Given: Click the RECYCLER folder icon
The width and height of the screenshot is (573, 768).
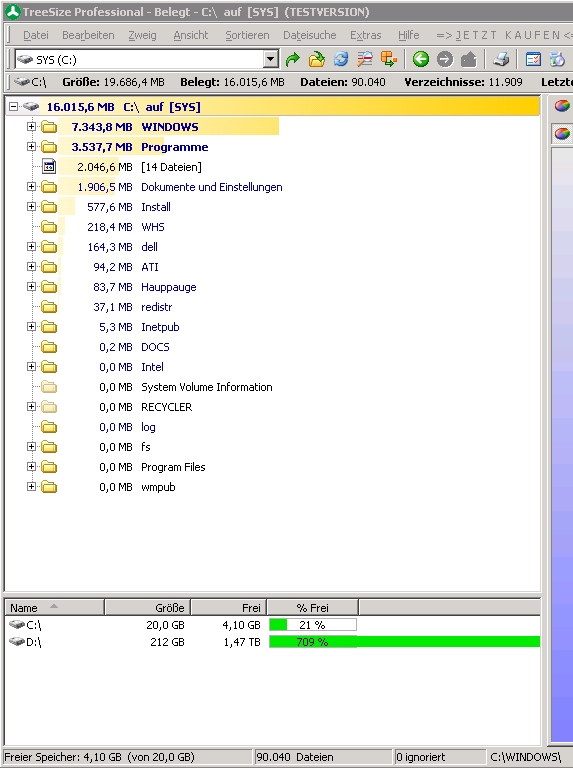Looking at the screenshot, I should click(49, 407).
